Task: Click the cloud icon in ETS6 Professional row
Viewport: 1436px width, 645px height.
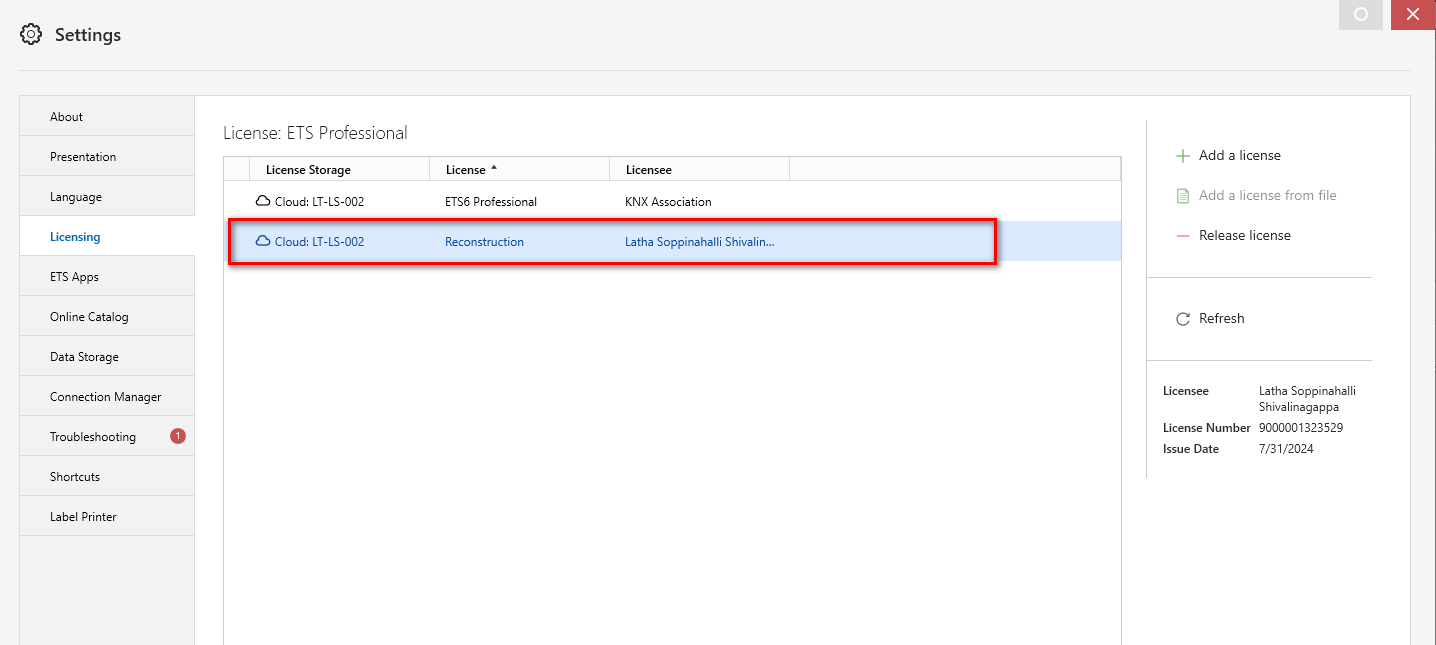Action: coord(263,201)
